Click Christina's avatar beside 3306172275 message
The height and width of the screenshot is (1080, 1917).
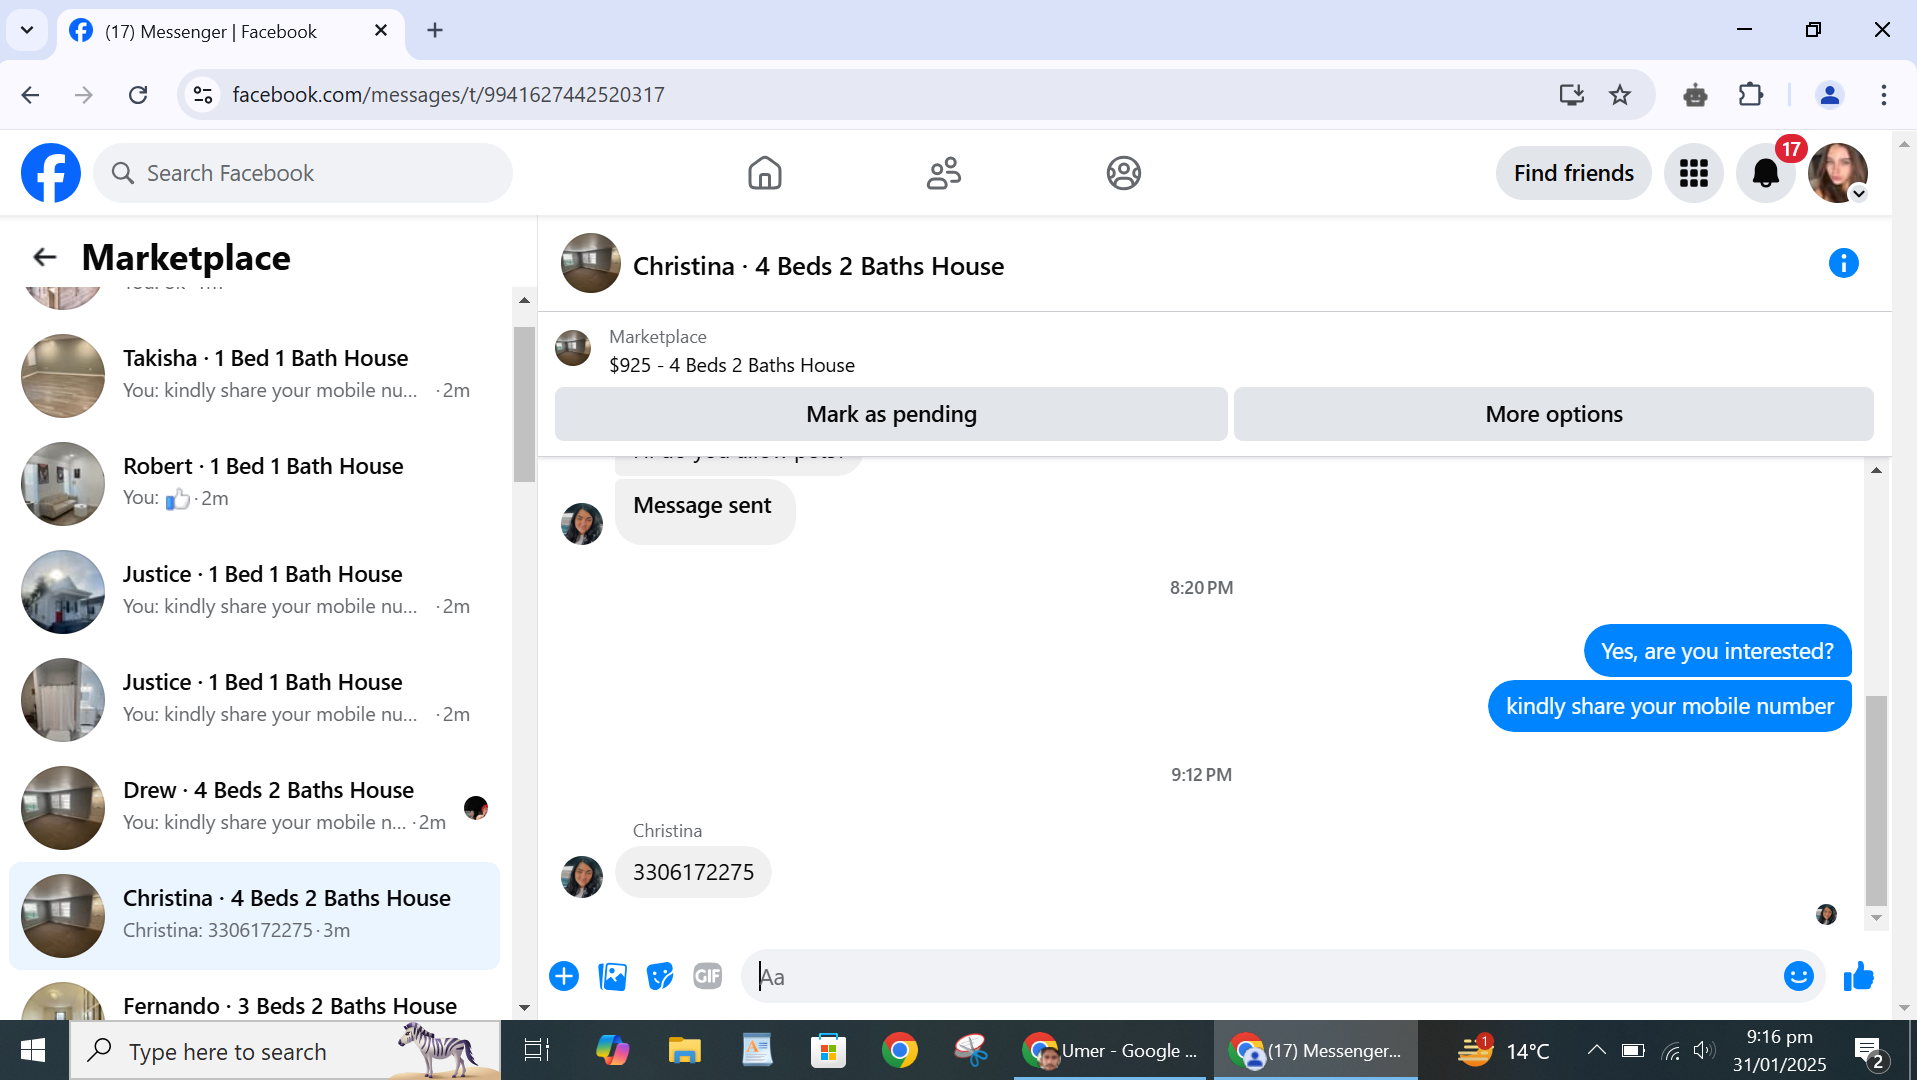pos(582,876)
